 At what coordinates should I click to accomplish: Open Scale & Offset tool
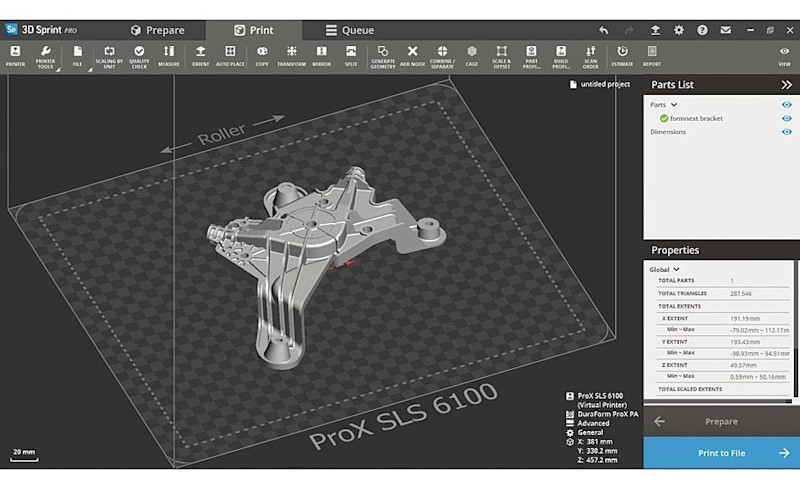[x=502, y=56]
